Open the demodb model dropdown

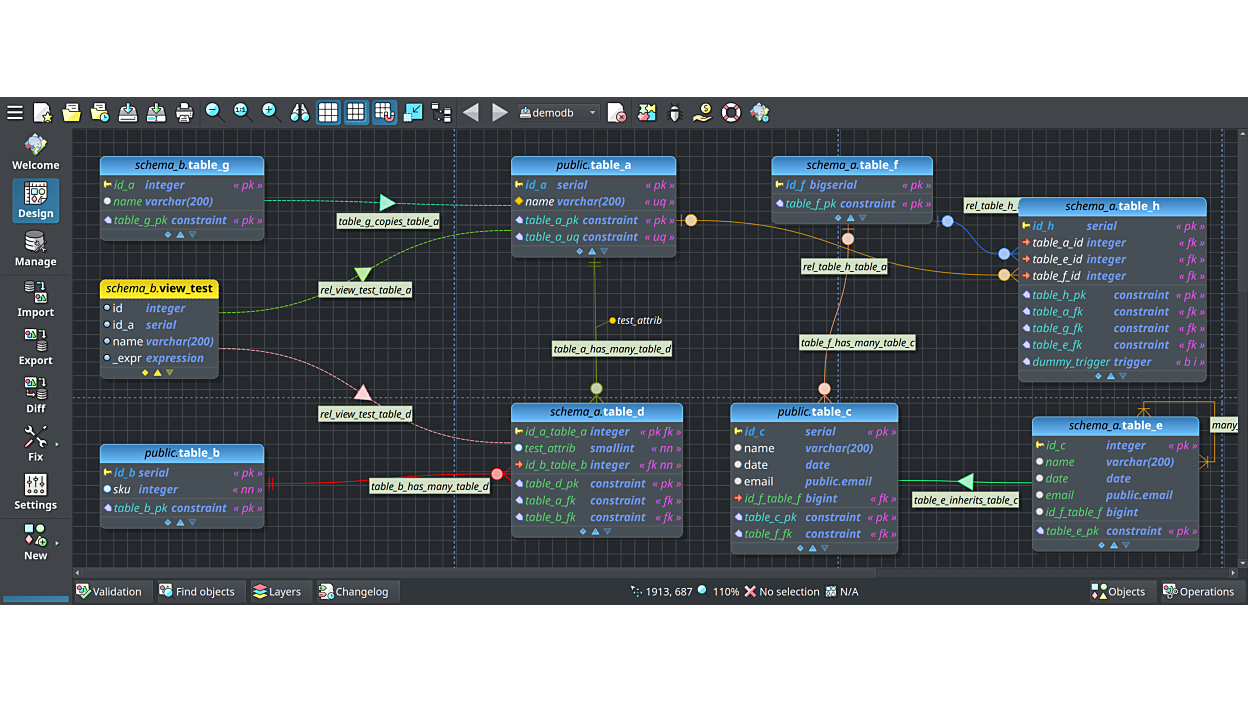558,113
